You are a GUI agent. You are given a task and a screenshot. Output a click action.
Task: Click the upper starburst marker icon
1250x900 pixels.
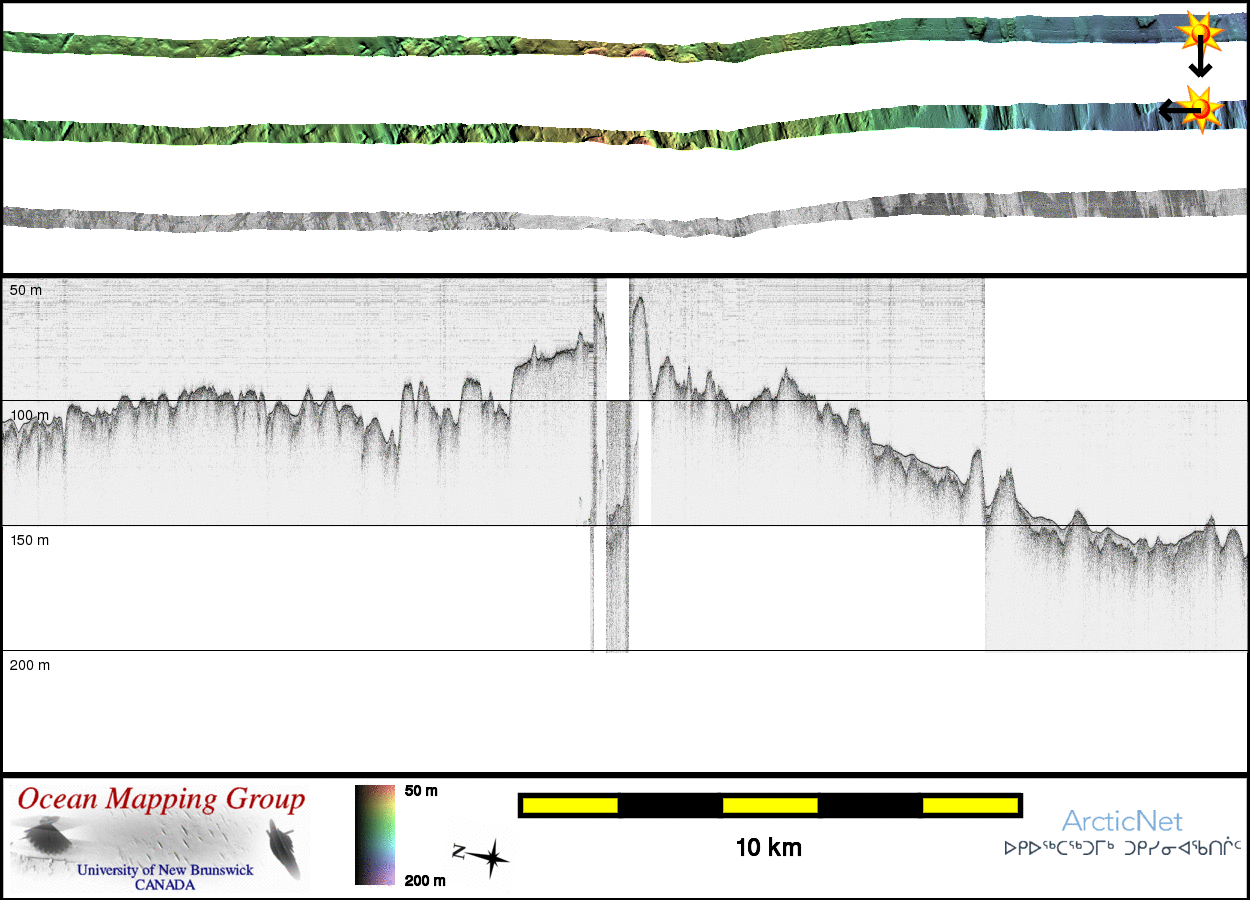(1199, 33)
